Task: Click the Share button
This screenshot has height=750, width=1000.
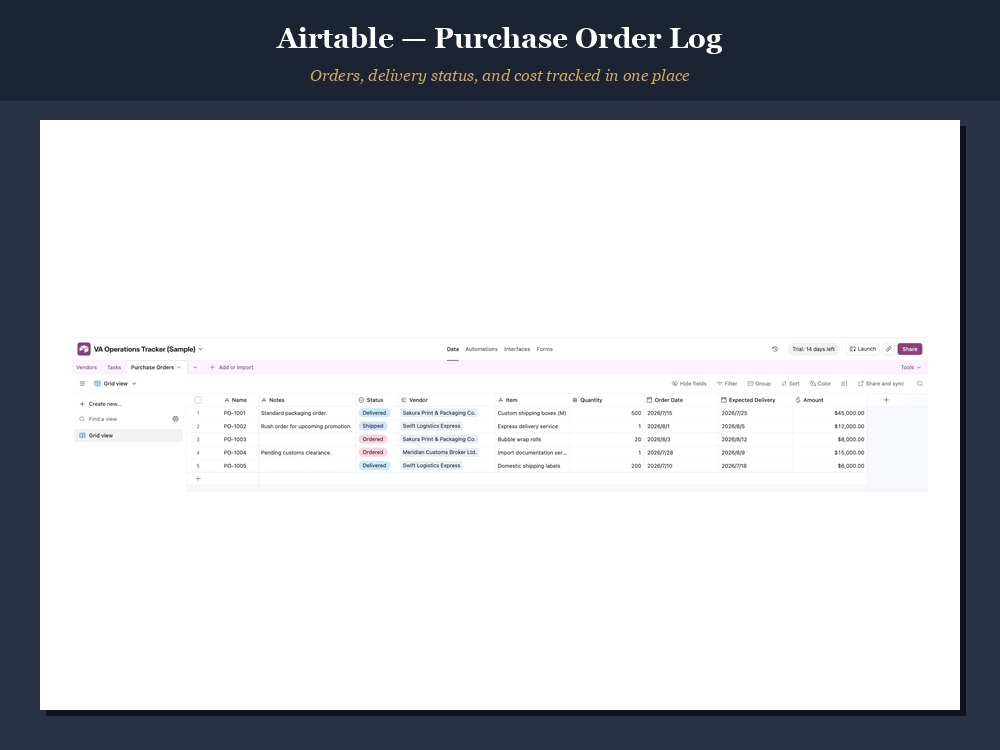Action: pos(910,349)
